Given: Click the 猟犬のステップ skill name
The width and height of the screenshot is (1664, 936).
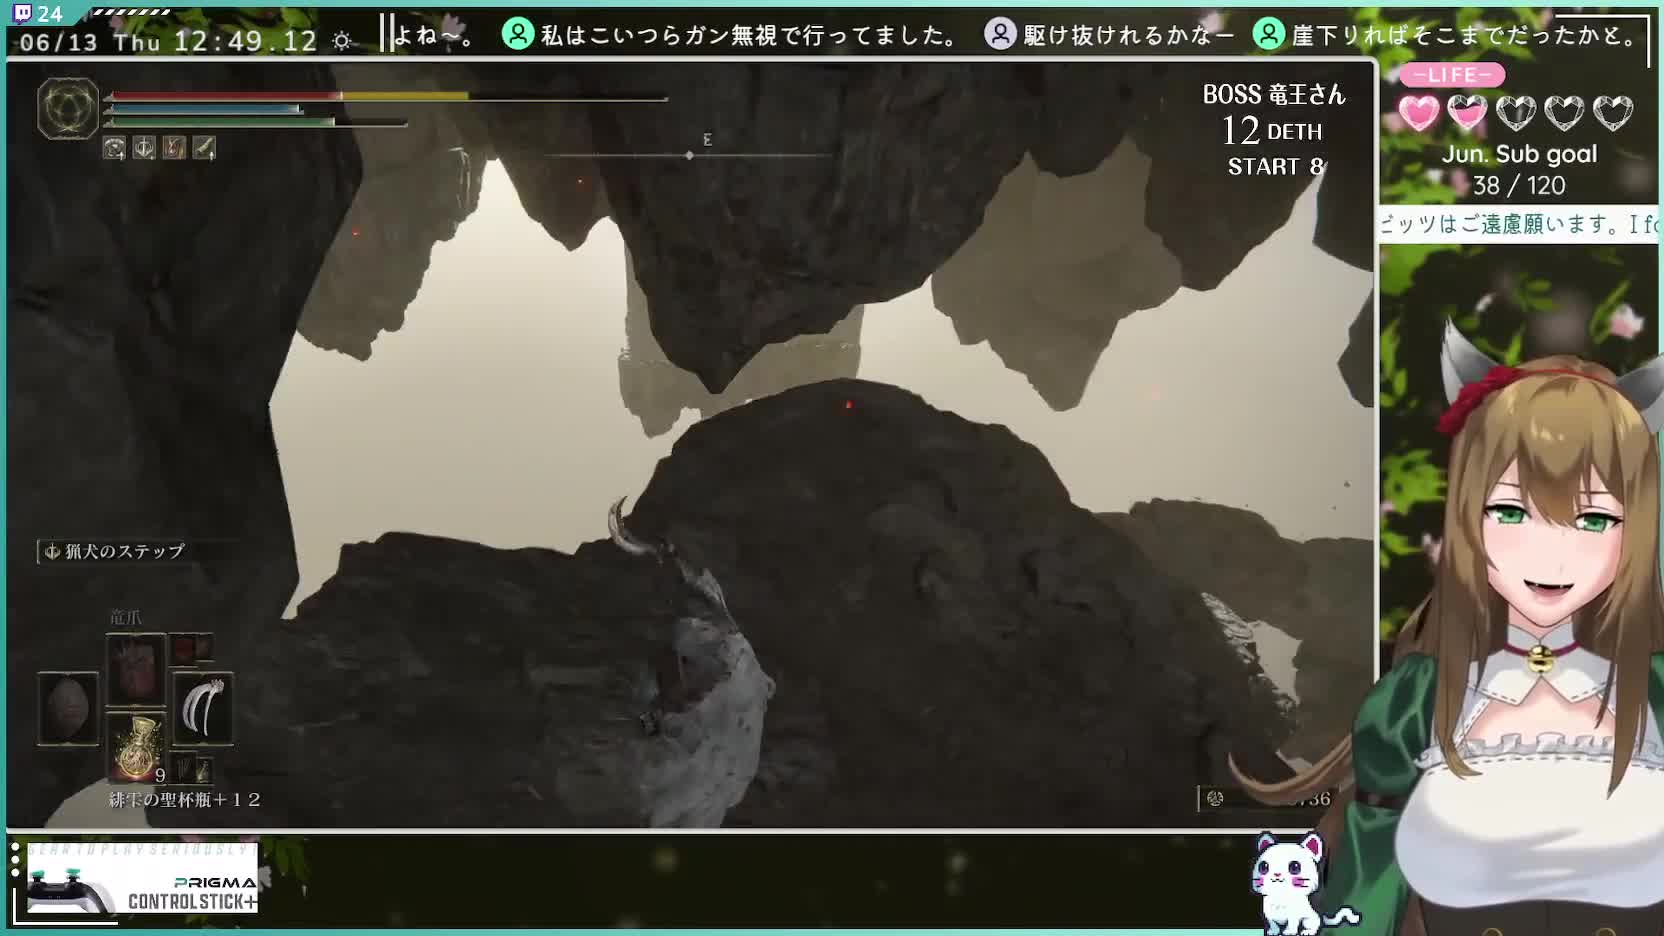Looking at the screenshot, I should (125, 551).
